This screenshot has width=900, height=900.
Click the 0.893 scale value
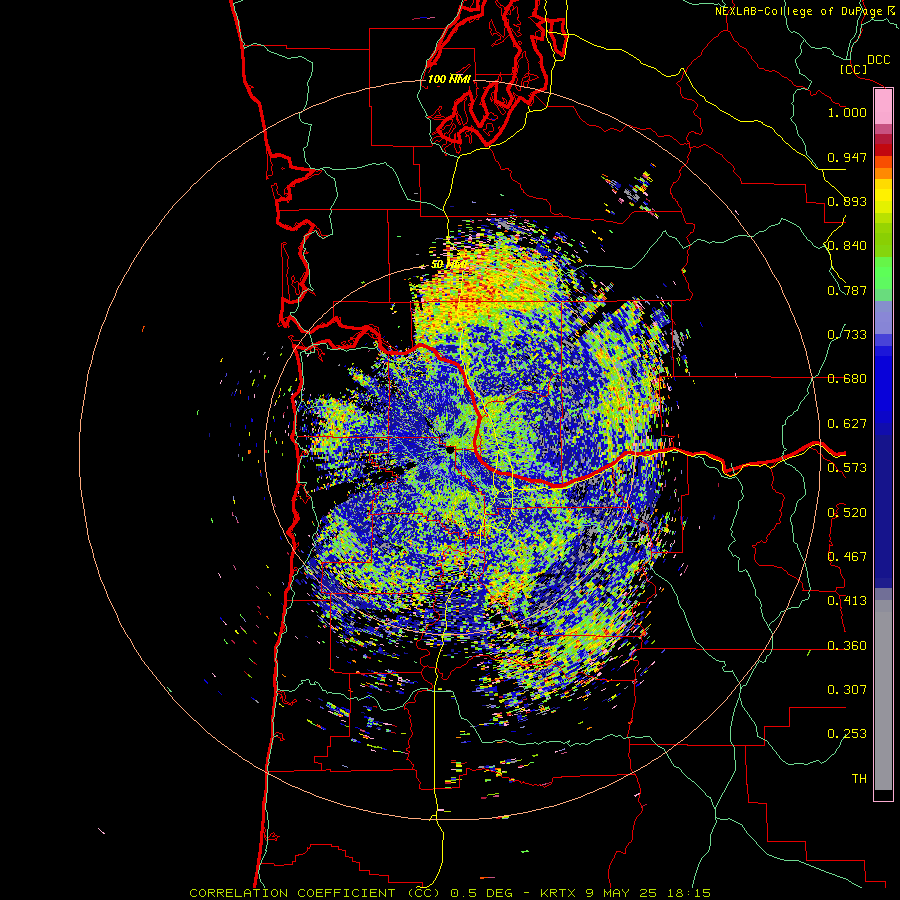(847, 201)
